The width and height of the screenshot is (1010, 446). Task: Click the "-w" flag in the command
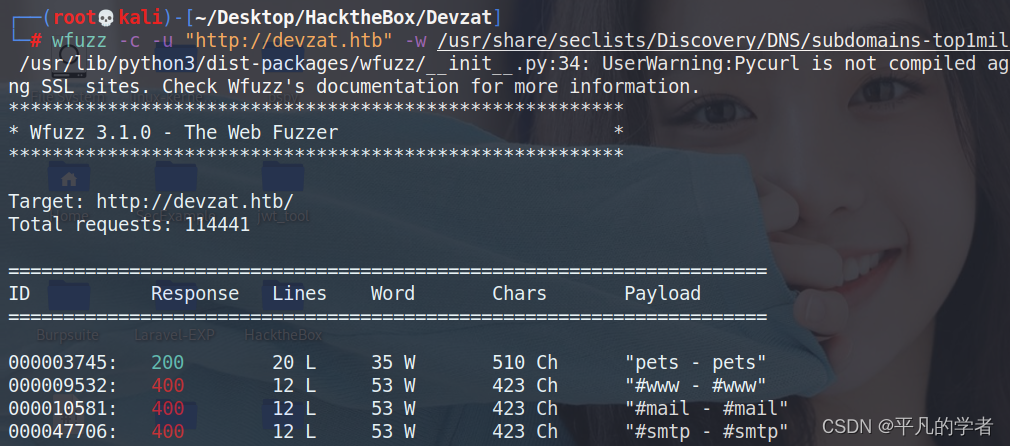[x=415, y=41]
